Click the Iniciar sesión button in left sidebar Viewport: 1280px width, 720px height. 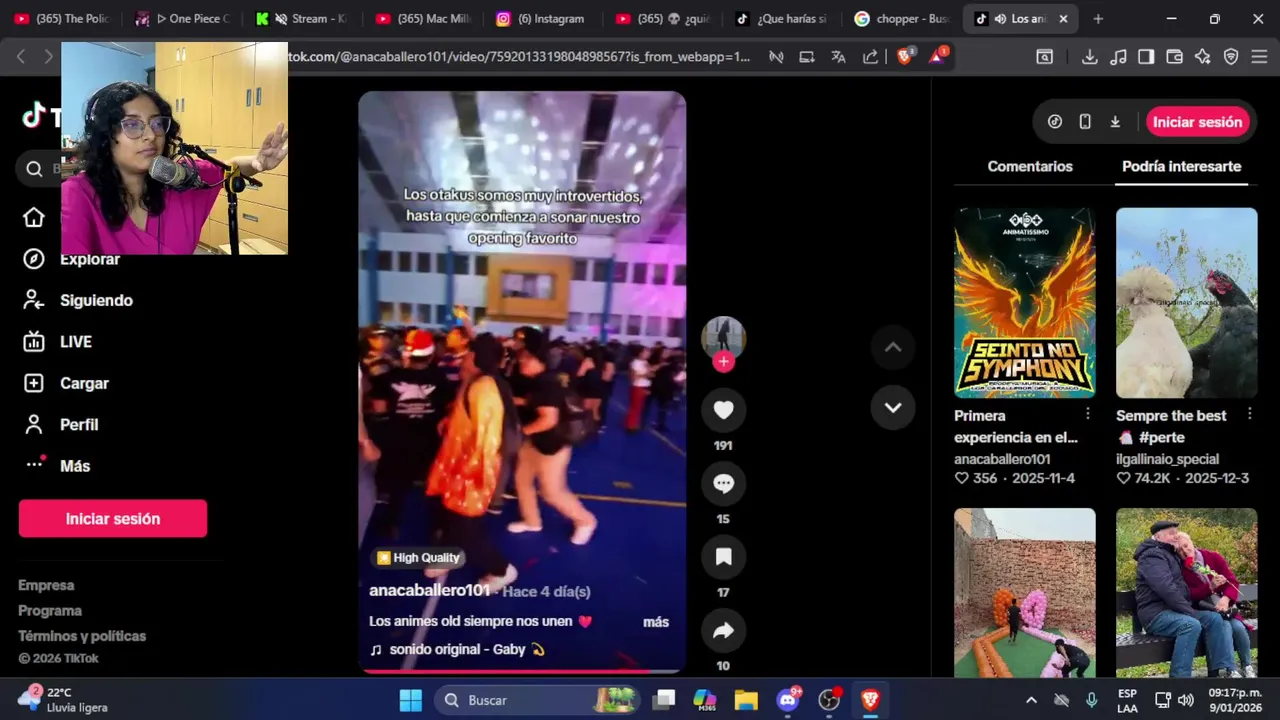pyautogui.click(x=113, y=519)
